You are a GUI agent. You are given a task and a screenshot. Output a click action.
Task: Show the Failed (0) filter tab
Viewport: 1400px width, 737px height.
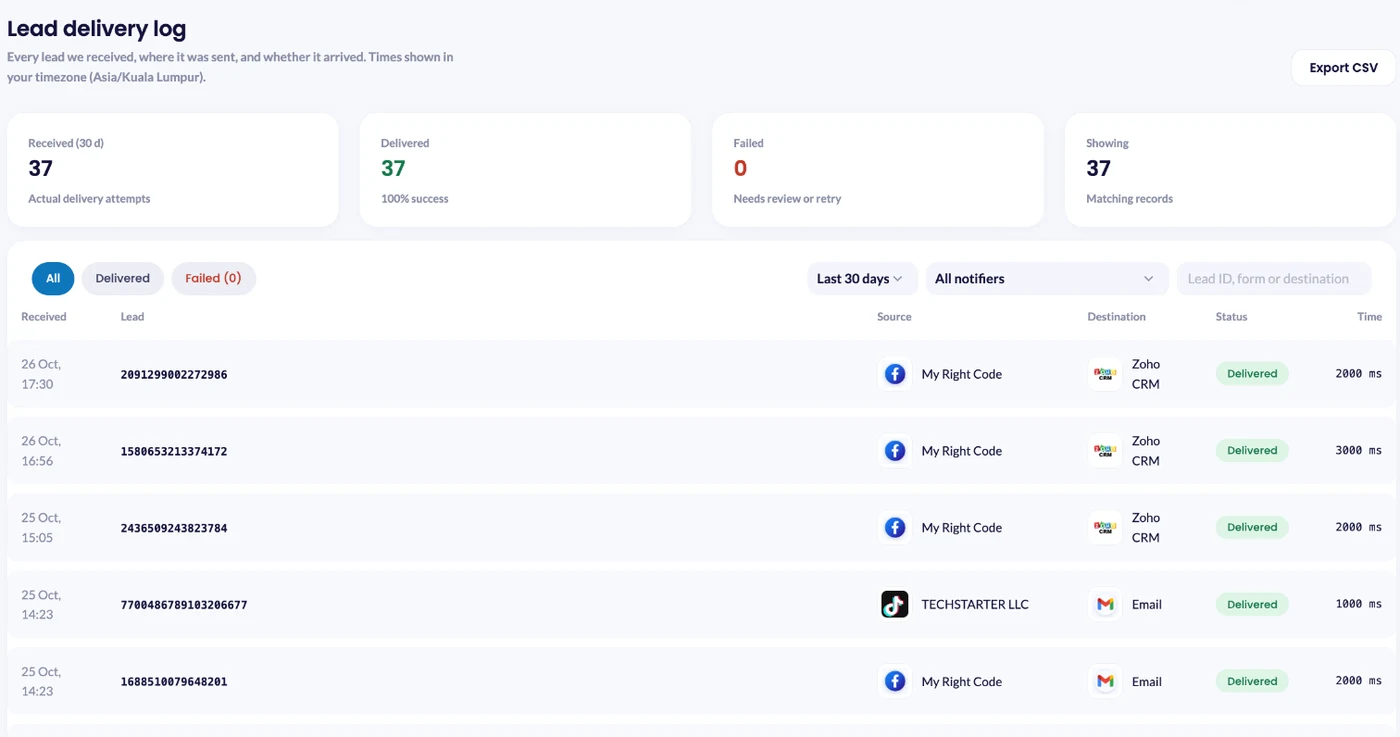(213, 279)
